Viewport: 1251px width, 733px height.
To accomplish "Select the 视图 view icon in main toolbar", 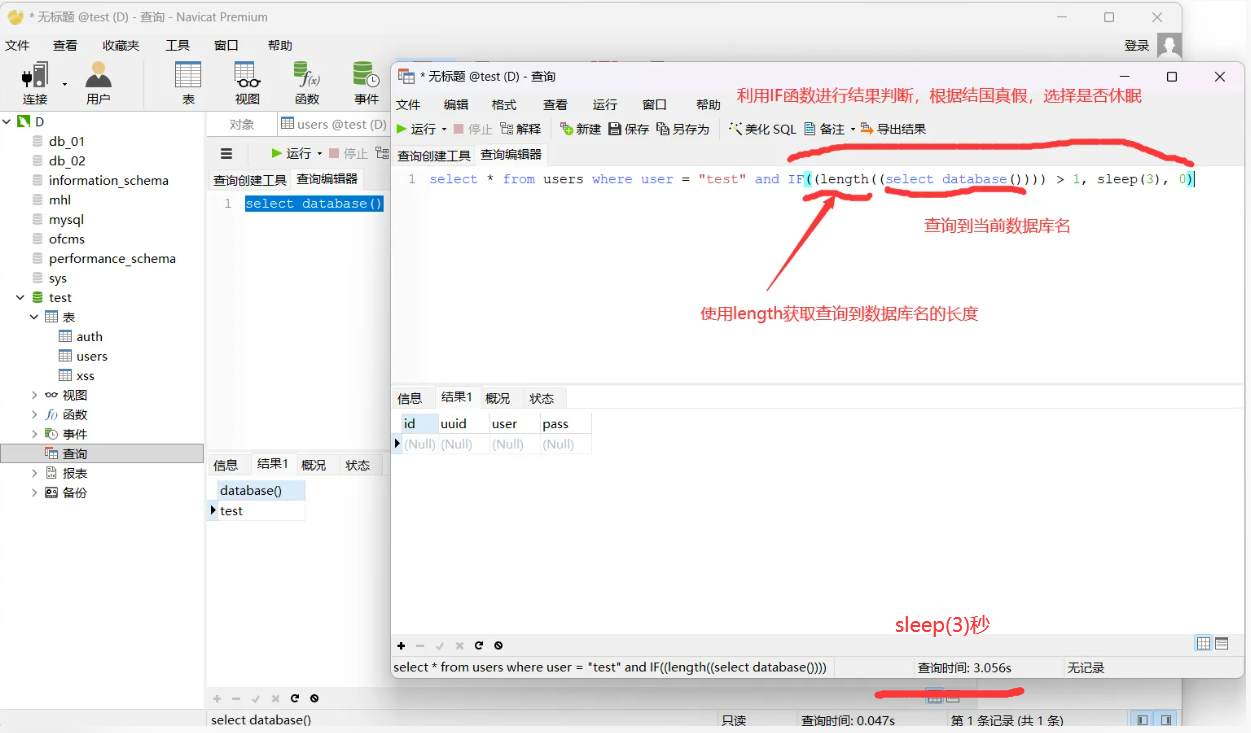I will 247,83.
